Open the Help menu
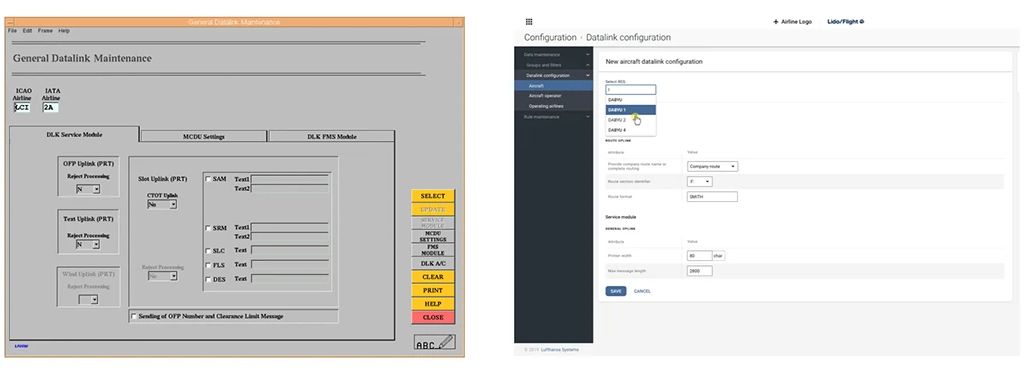Screen dimensions: 1025x370 point(64,31)
